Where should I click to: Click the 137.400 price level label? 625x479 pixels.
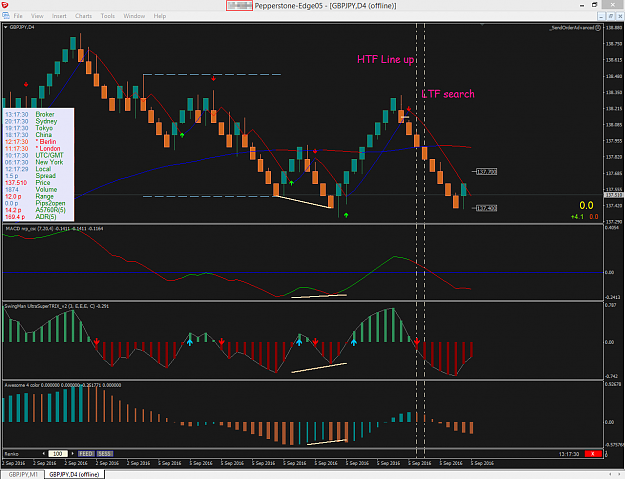click(x=487, y=208)
